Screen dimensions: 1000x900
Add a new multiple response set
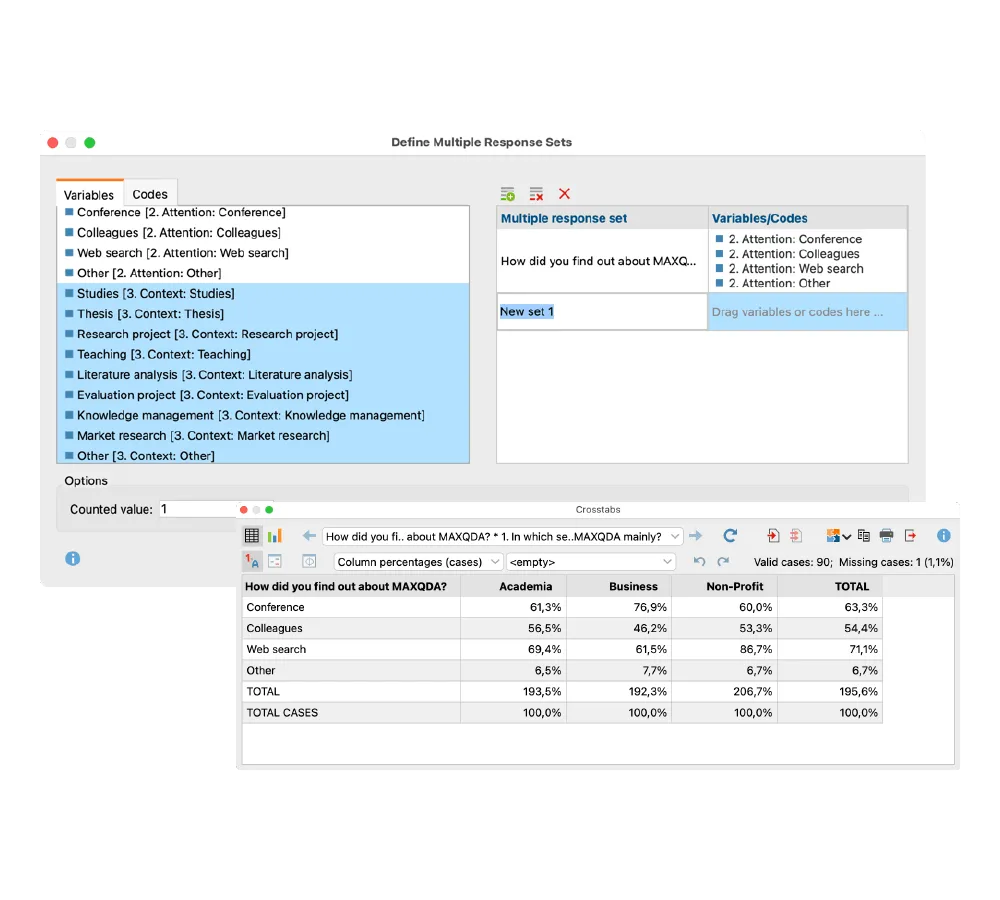point(508,194)
